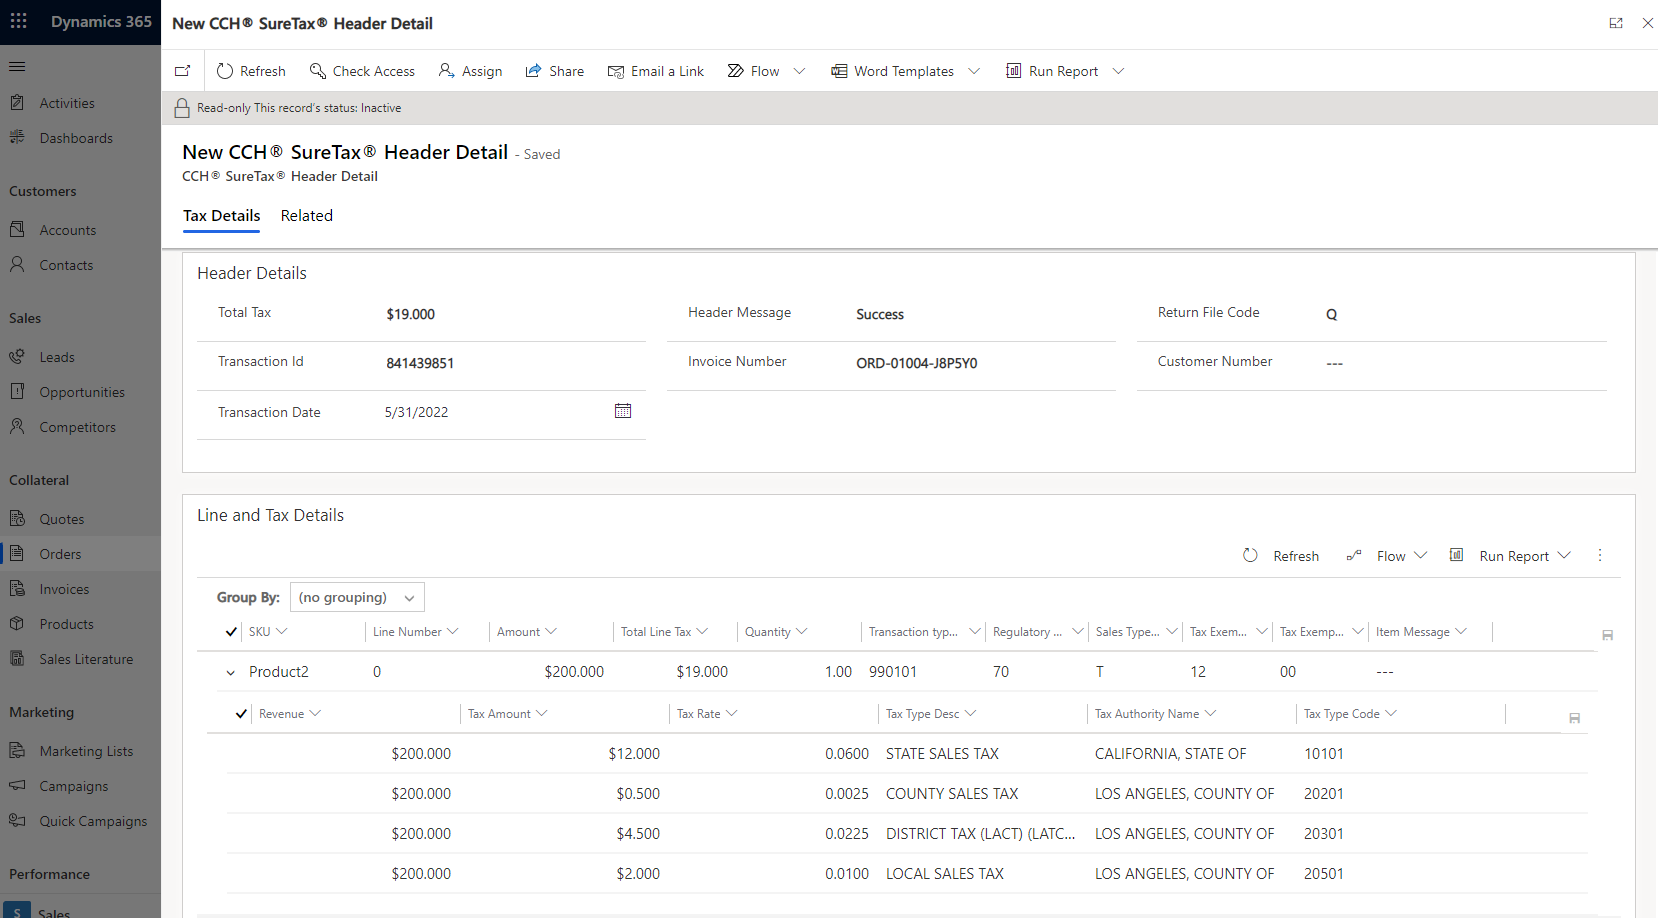Open the Amount column header dropdown
Viewport: 1658px width, 918px height.
tap(550, 631)
